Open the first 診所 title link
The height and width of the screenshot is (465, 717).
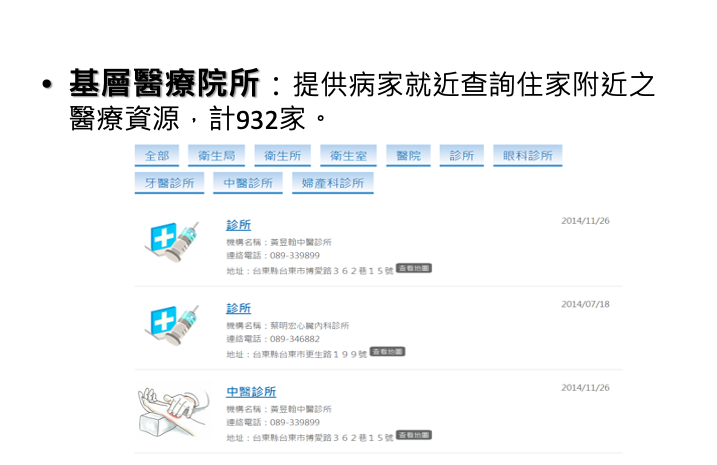239,225
